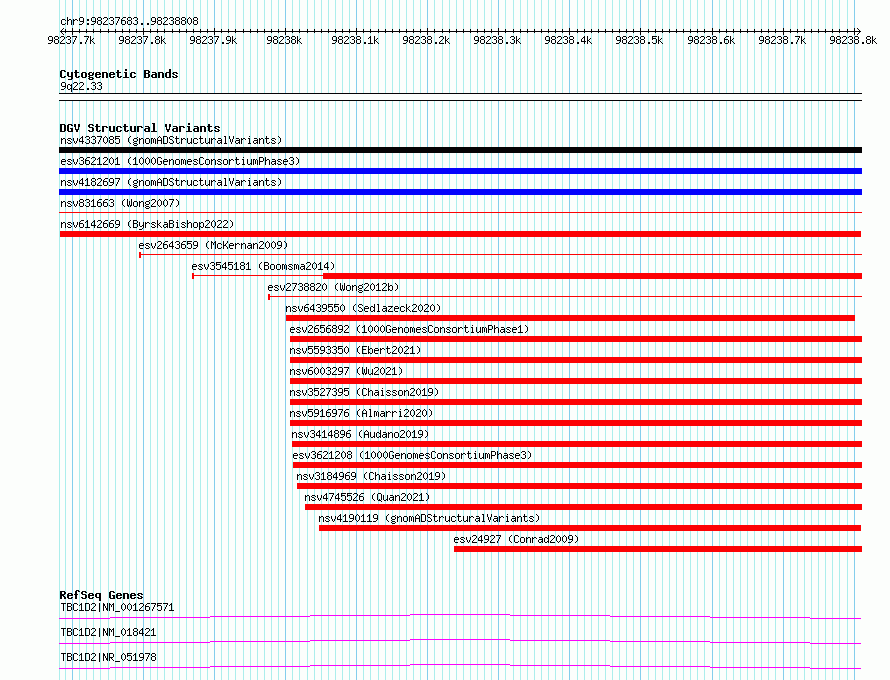890x680 pixels.
Task: Click the red nsv4190119 variant bar
Action: click(590, 528)
